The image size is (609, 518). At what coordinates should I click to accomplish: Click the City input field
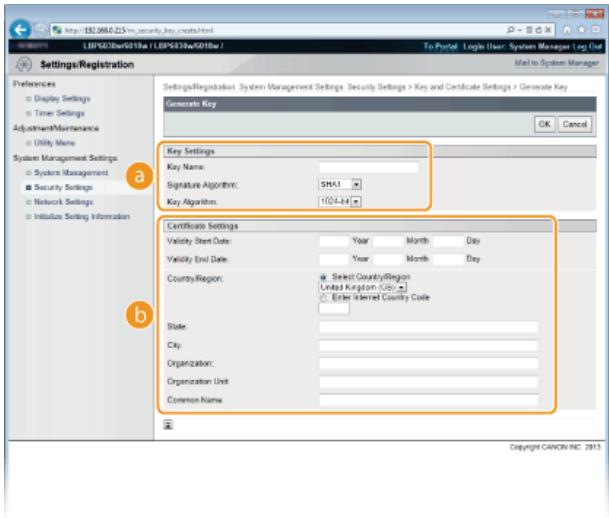pos(428,345)
